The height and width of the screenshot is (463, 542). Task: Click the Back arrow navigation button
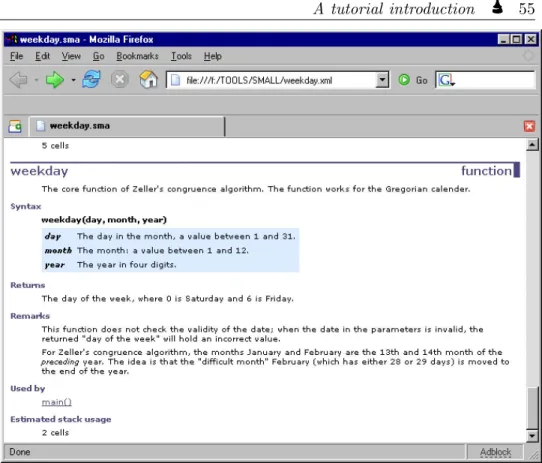(18, 80)
